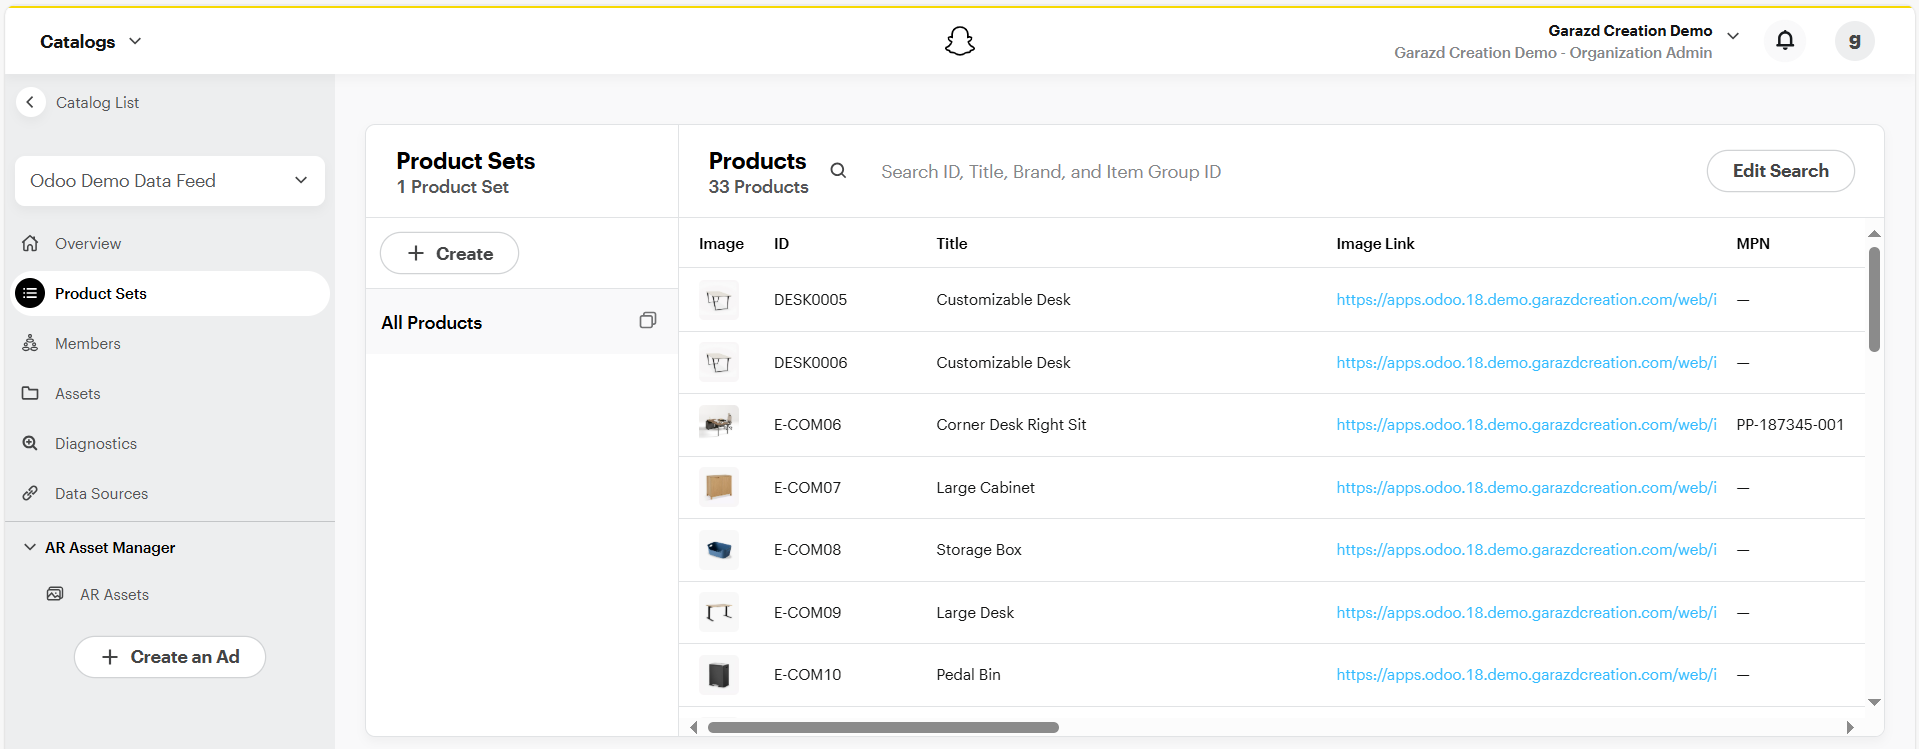The height and width of the screenshot is (749, 1919).
Task: Click the Image Link column header
Action: coord(1375,243)
